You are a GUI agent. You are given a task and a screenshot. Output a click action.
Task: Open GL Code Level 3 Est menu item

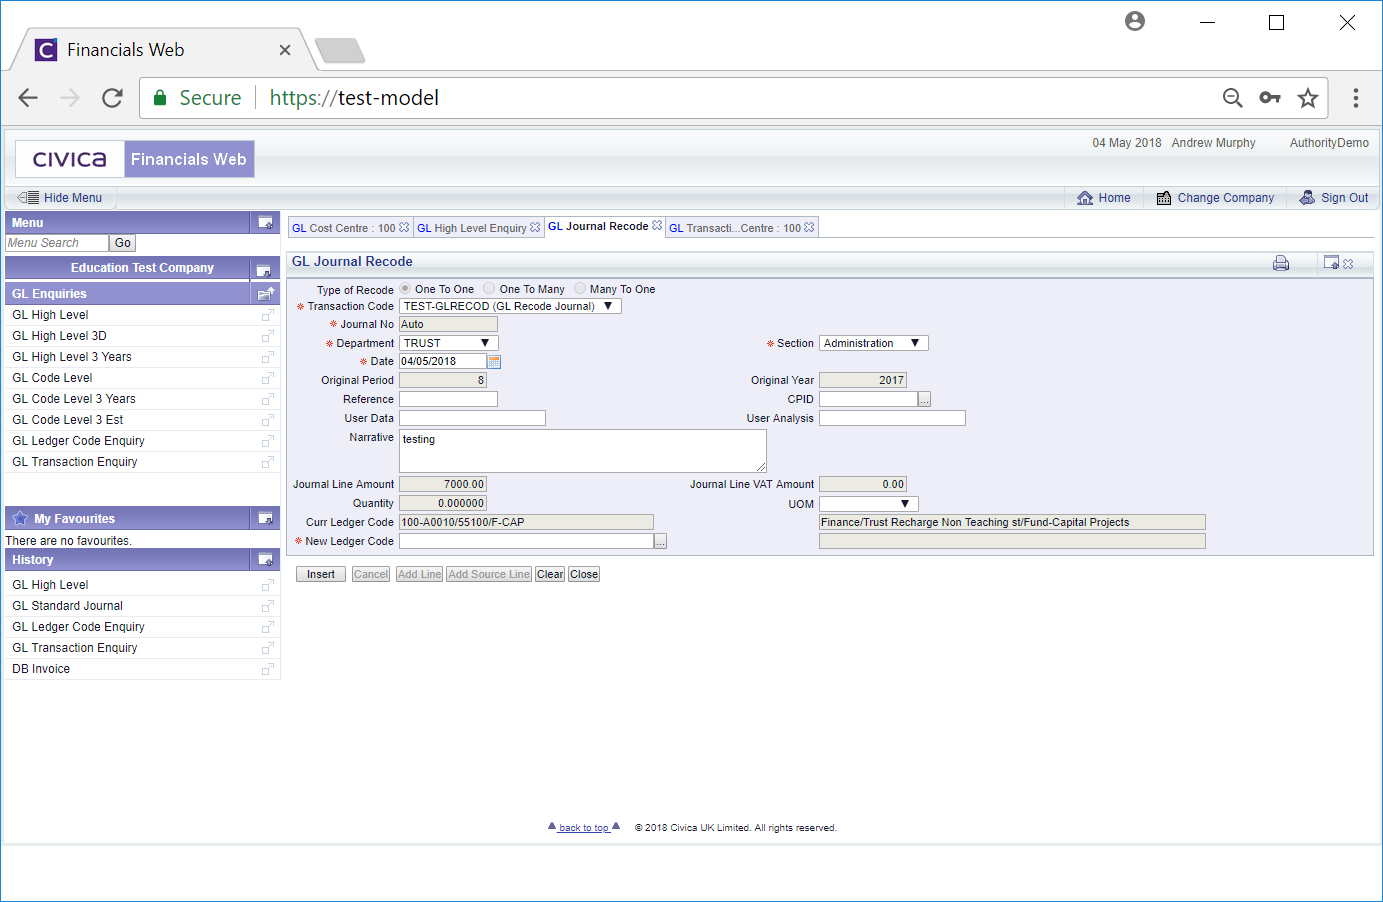point(67,420)
